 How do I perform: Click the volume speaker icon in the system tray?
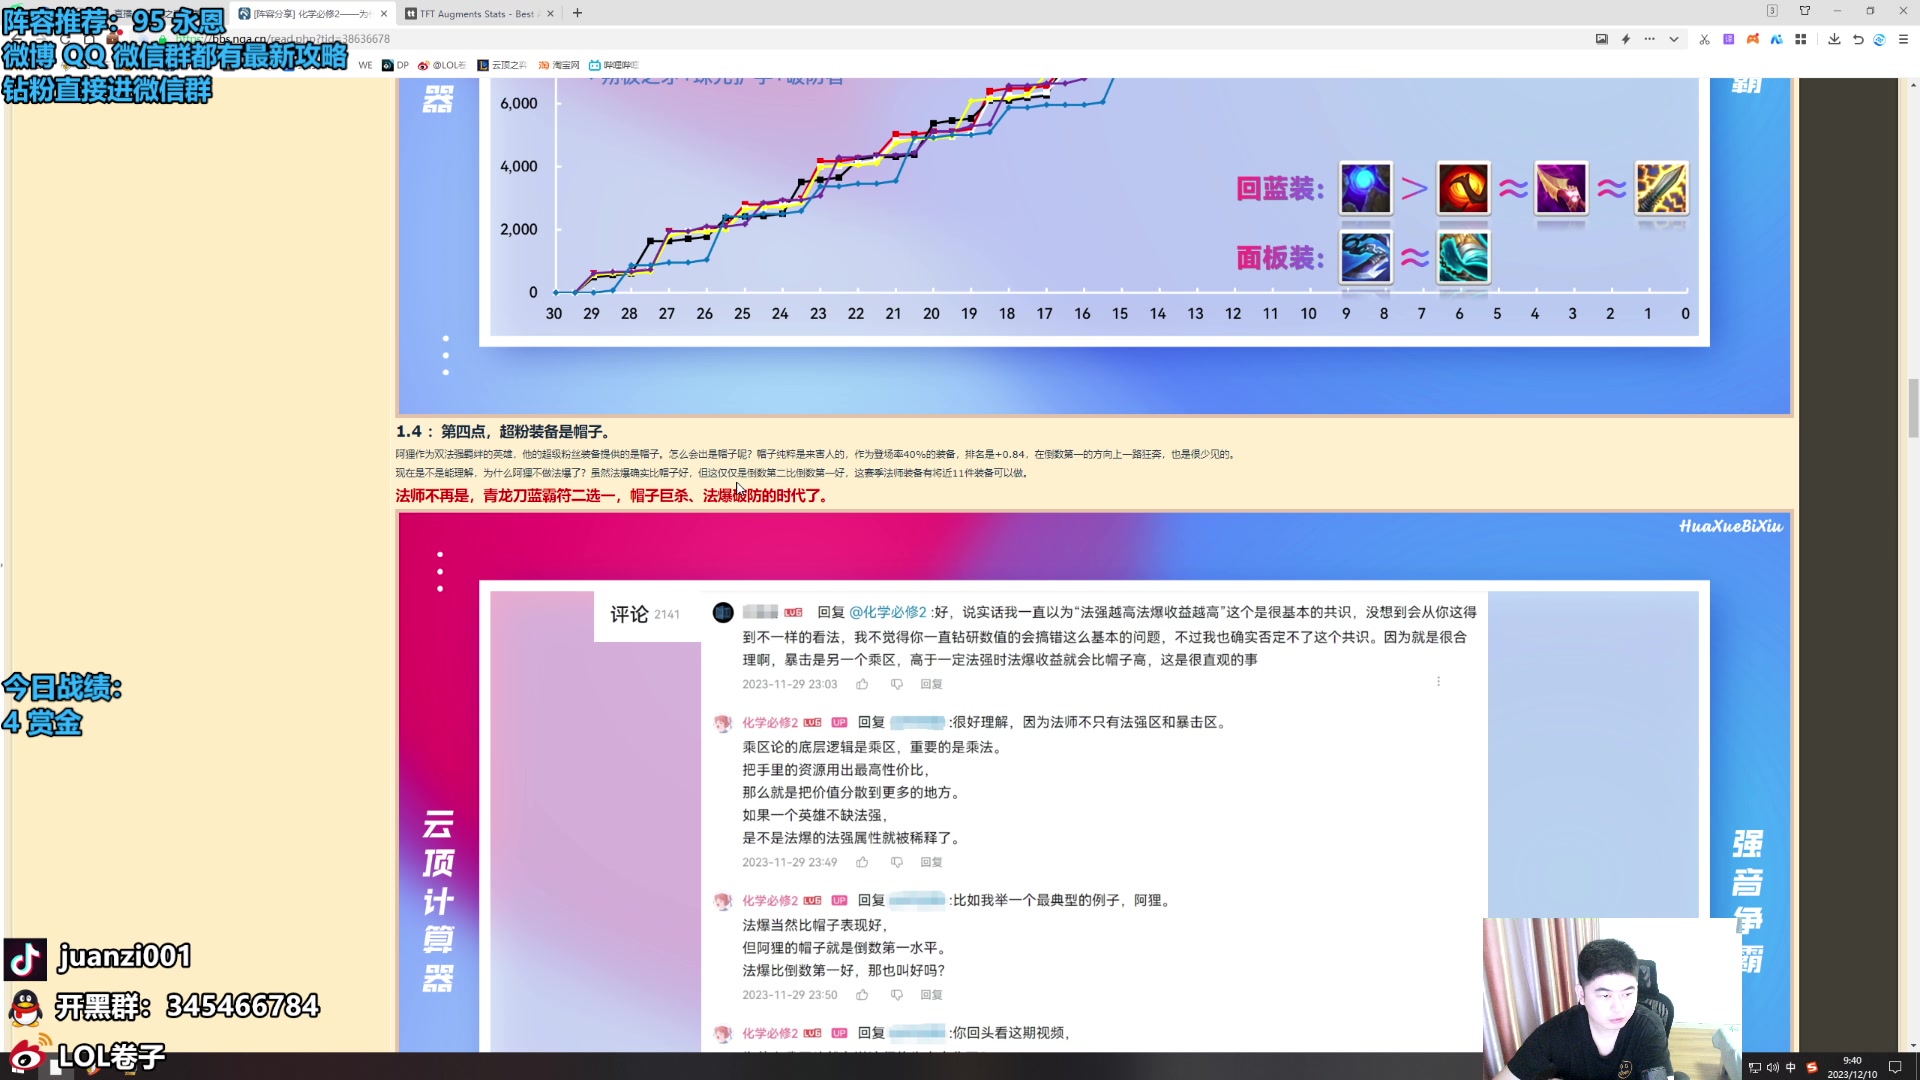click(1771, 1068)
